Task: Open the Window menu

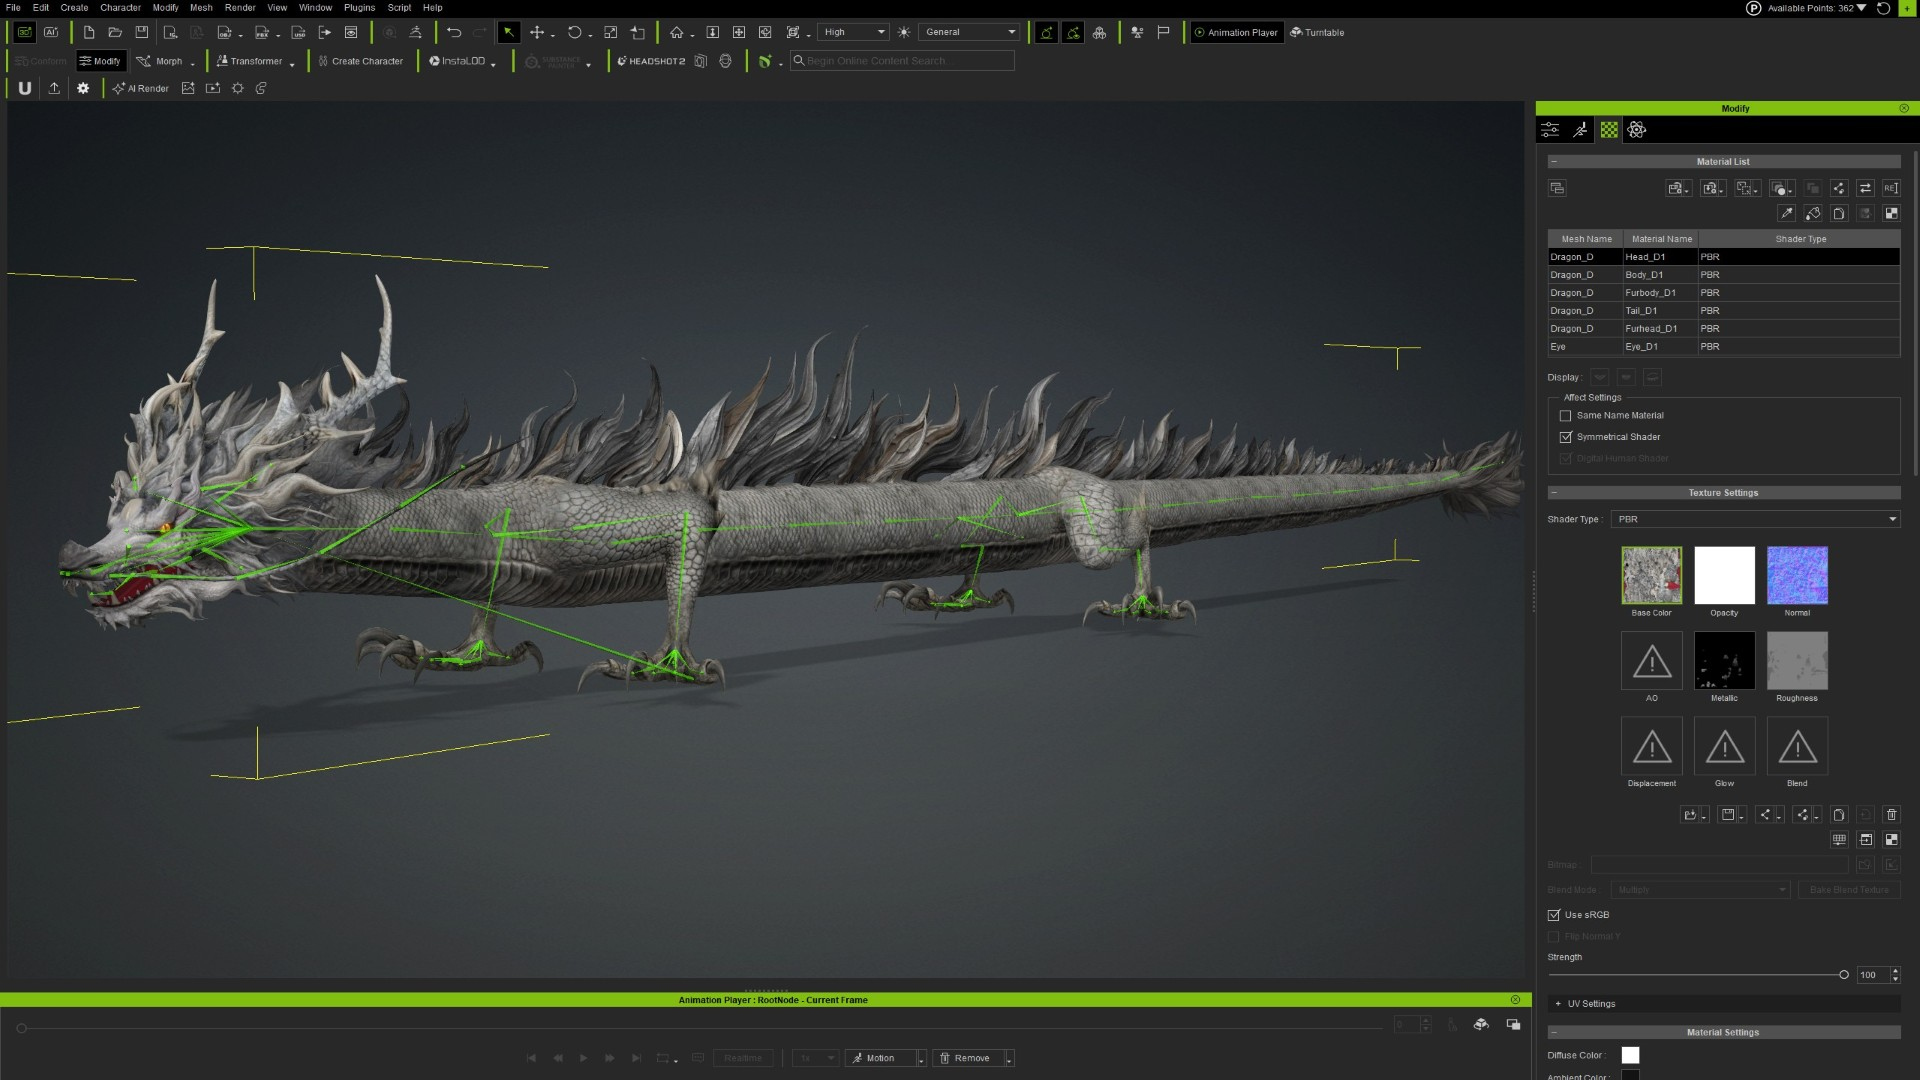Action: tap(315, 8)
